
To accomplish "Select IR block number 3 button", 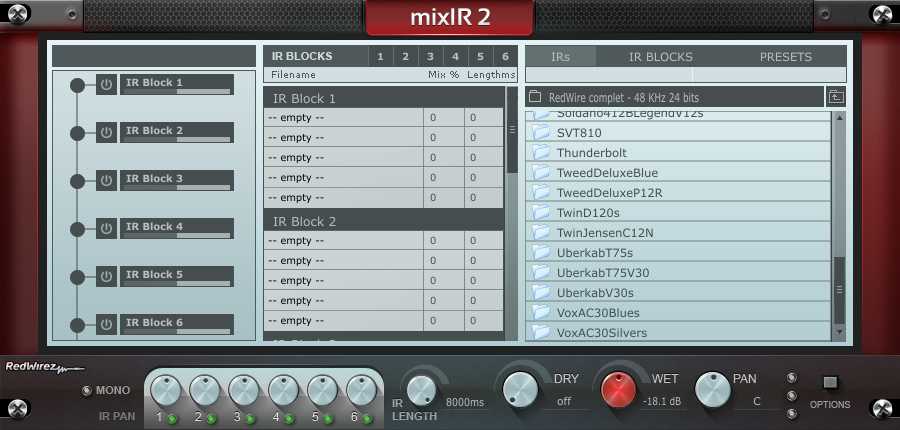I will (430, 57).
